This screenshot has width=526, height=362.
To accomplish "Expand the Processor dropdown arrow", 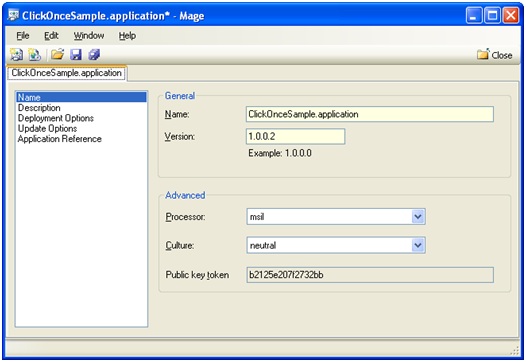I will point(418,217).
